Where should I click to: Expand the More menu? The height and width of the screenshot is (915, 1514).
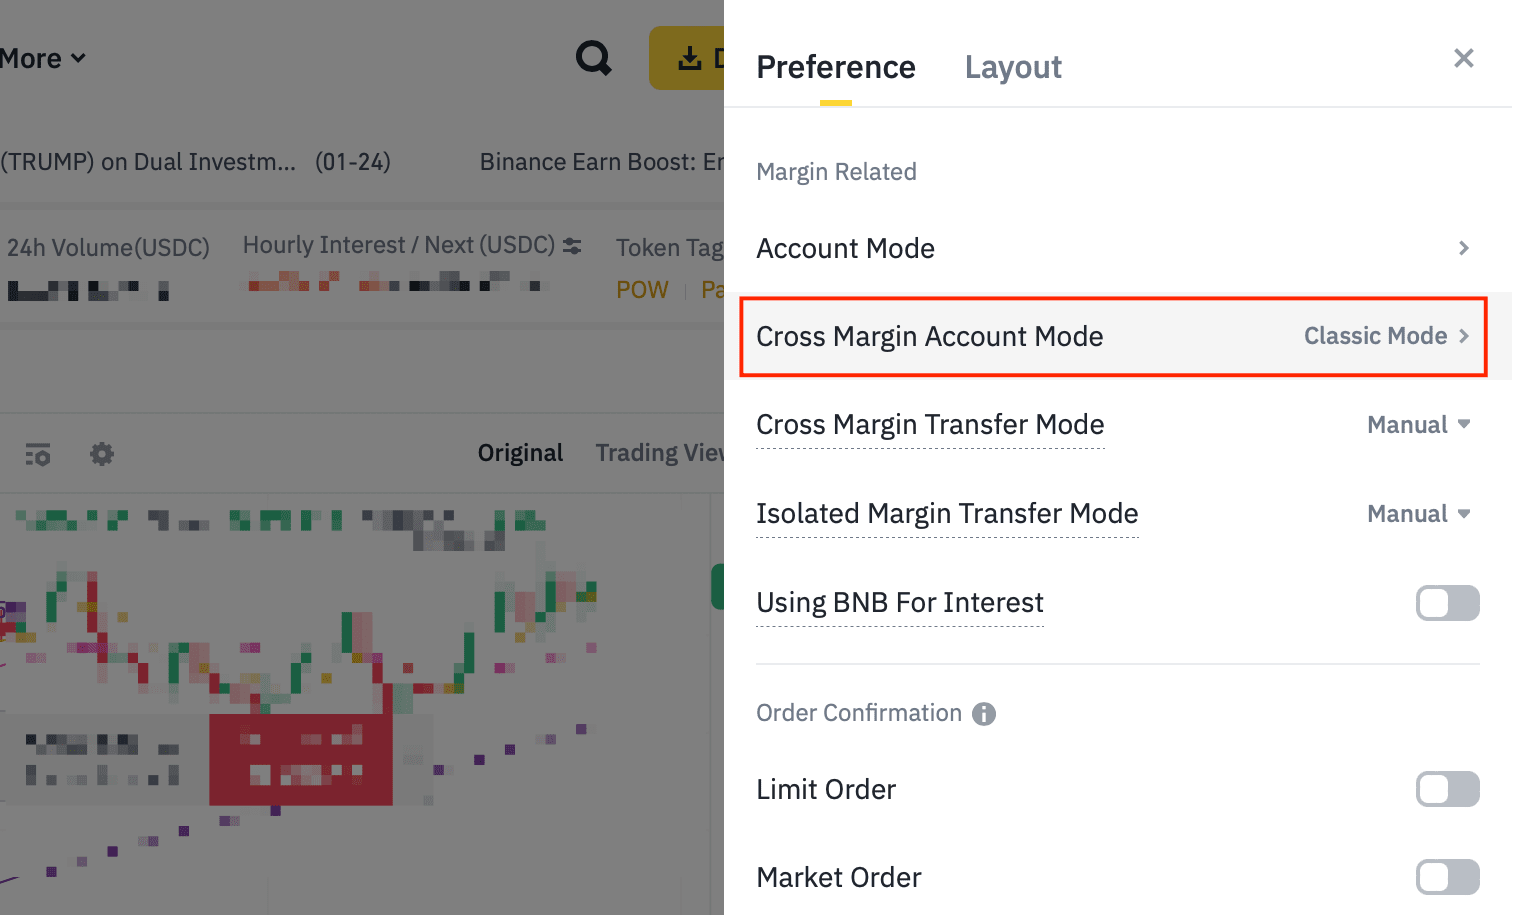[42, 59]
